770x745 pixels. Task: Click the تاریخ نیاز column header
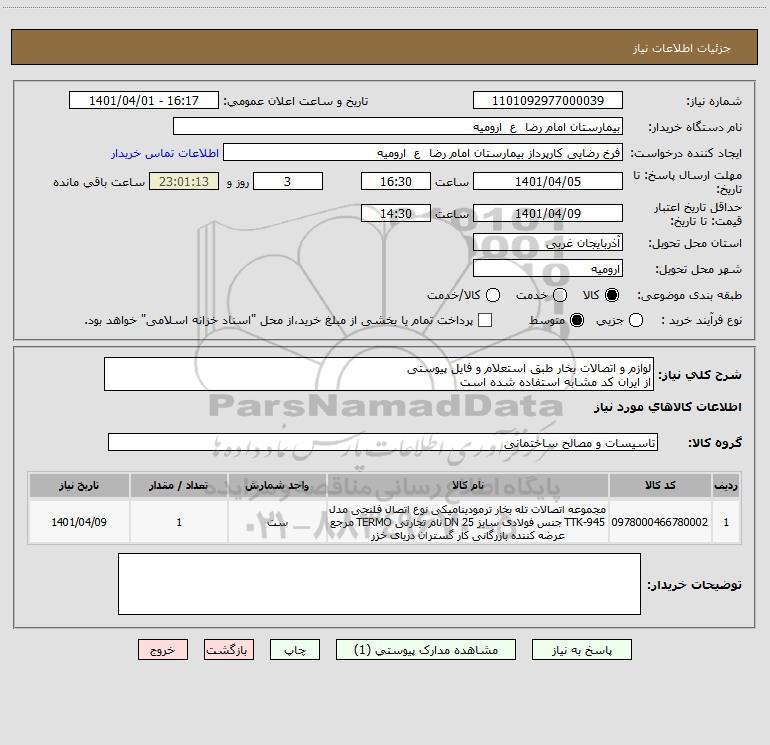click(79, 485)
